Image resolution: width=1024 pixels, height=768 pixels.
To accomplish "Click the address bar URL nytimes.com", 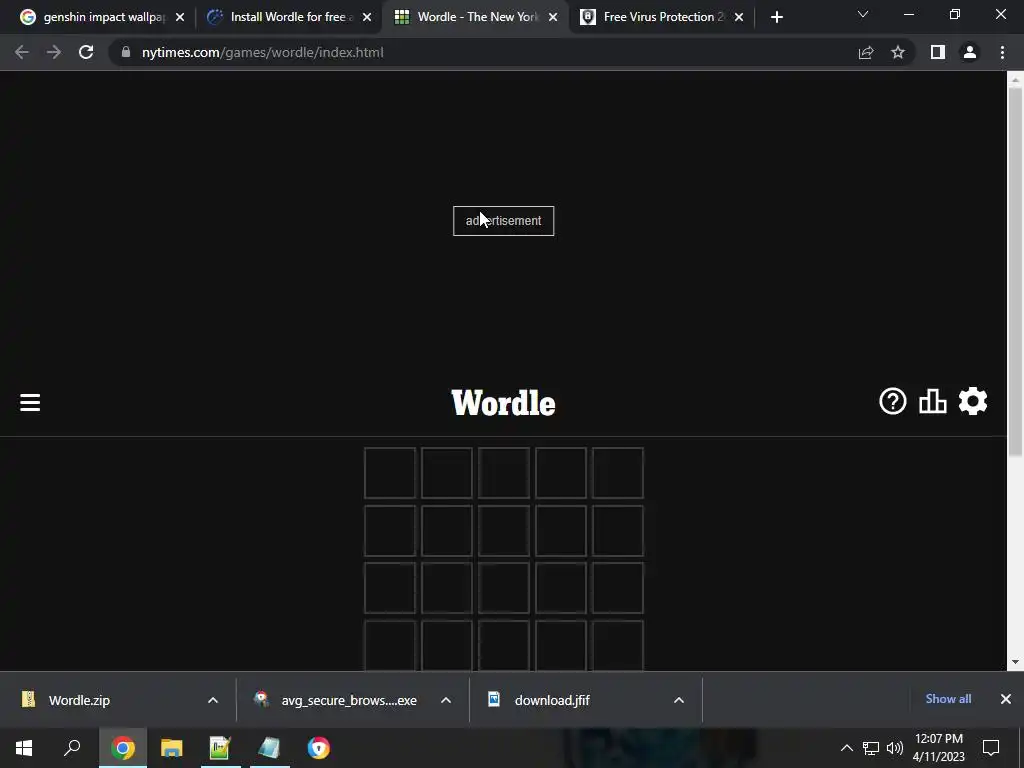I will tap(263, 52).
